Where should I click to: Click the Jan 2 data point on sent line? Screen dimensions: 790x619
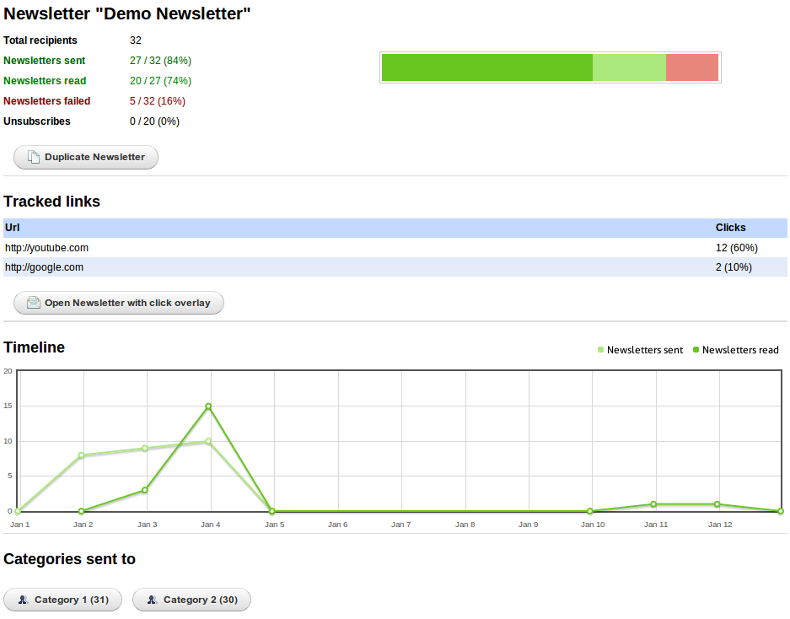click(x=81, y=455)
